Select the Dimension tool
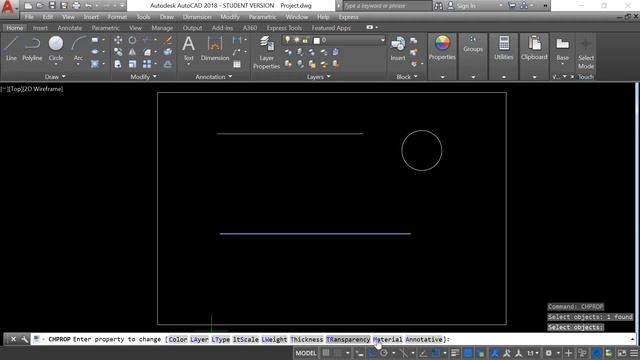This screenshot has height=360, width=640. coord(215,48)
